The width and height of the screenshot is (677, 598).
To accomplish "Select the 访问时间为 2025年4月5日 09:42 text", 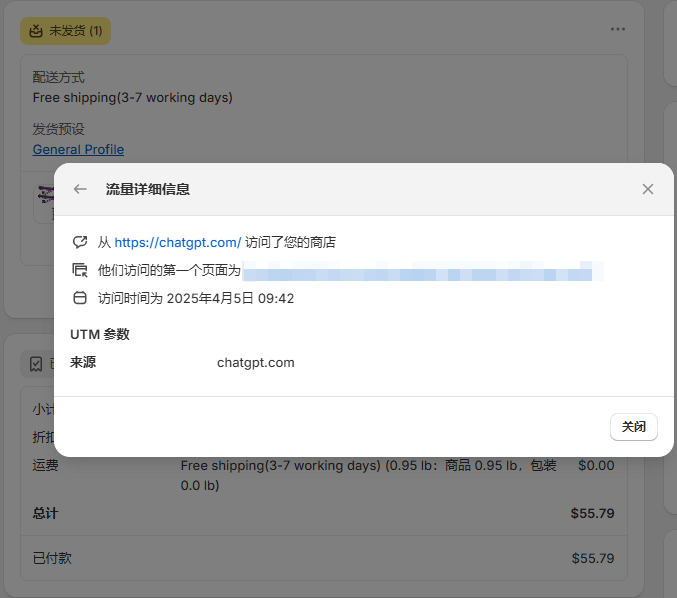I will [x=196, y=298].
